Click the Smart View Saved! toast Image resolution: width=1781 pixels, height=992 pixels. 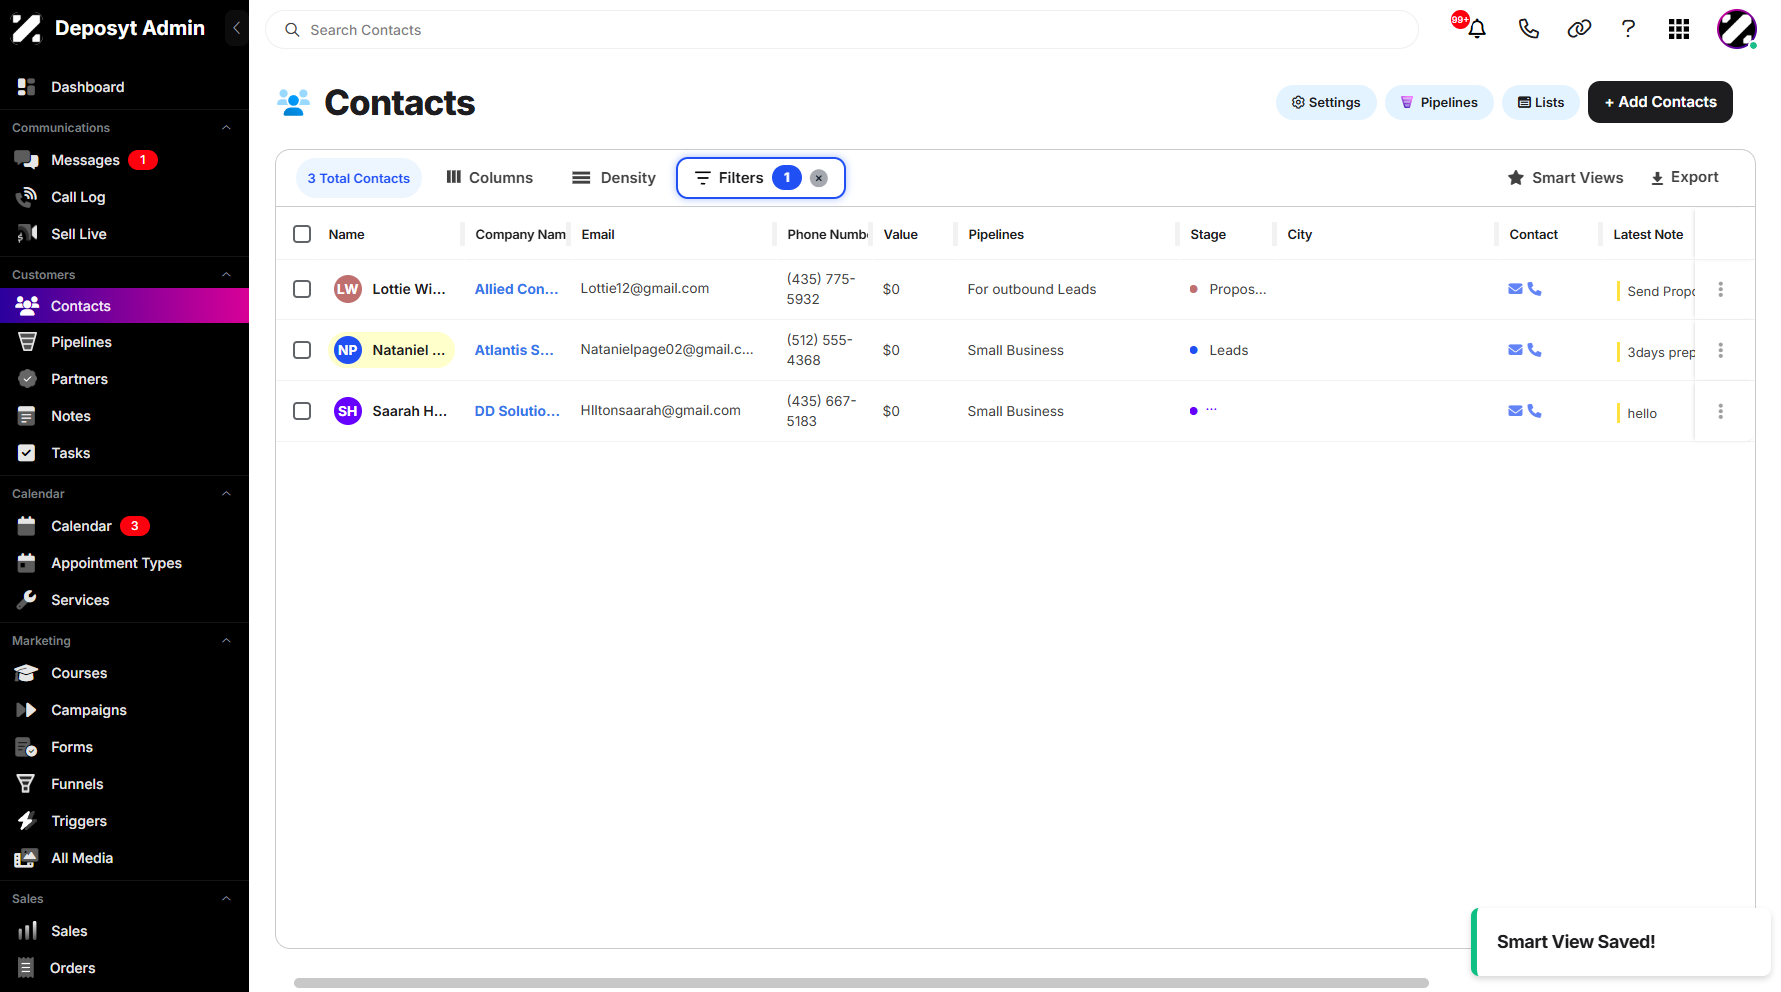click(1621, 942)
